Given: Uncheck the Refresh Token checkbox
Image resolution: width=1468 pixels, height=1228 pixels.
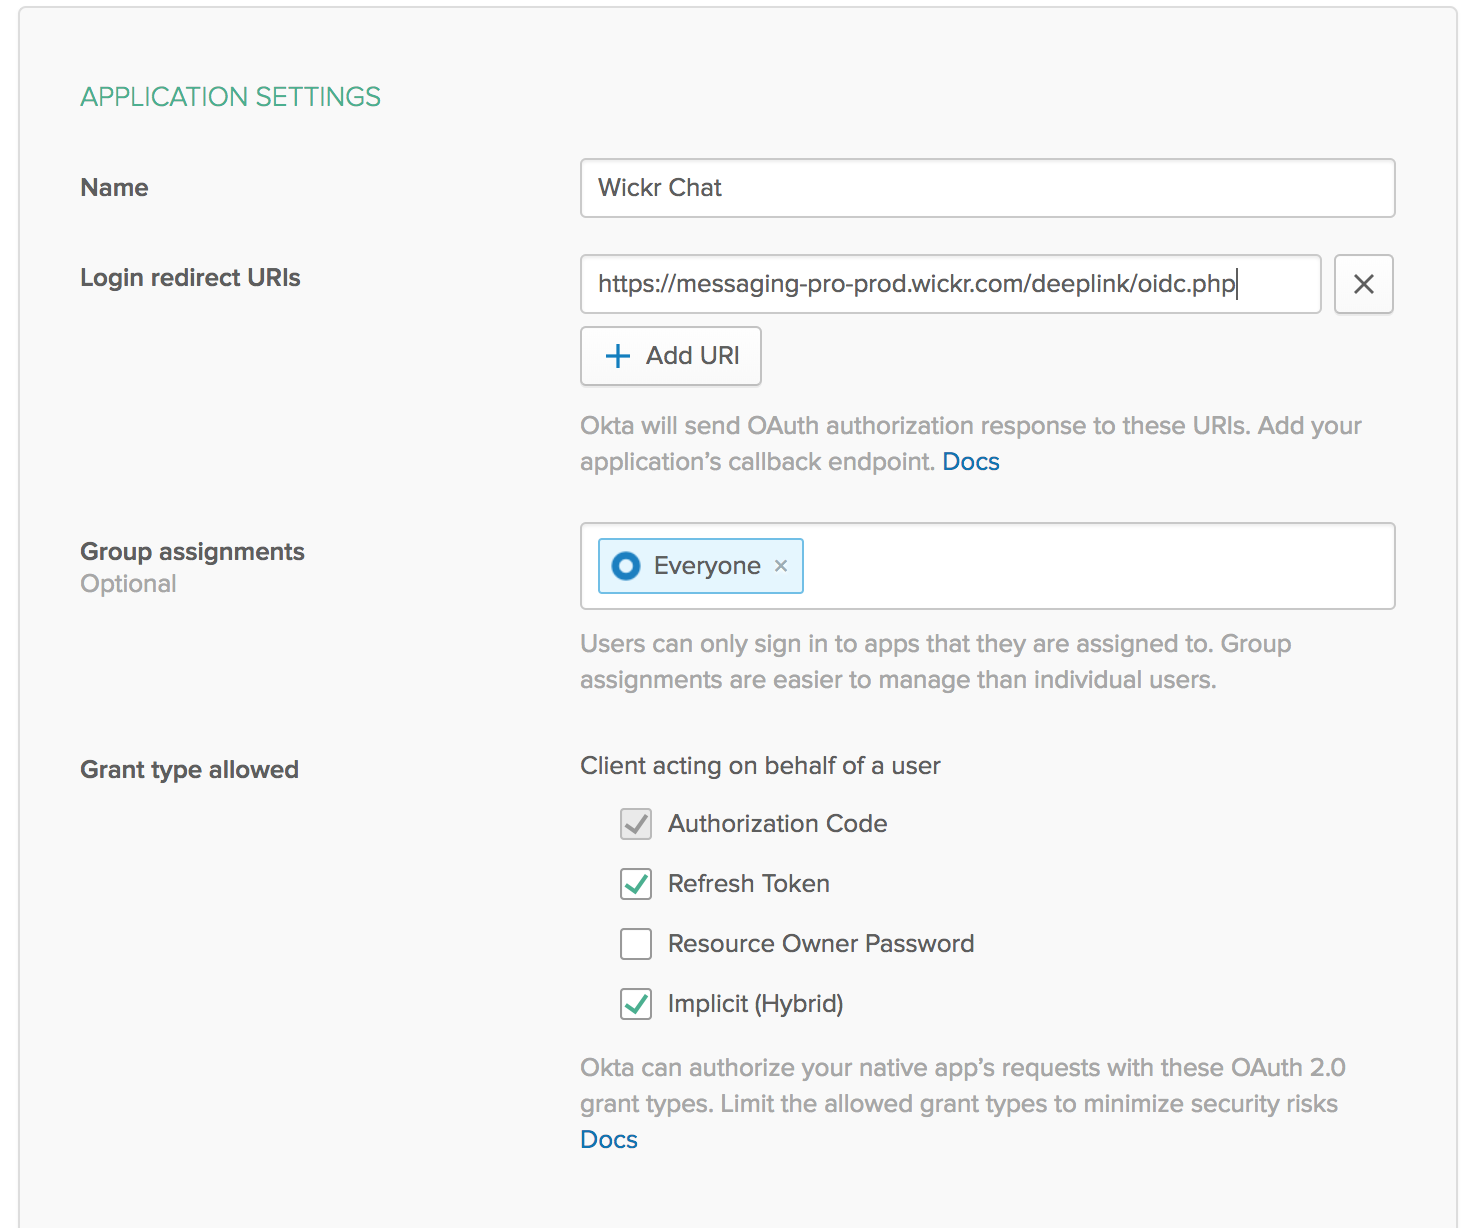Looking at the screenshot, I should (x=636, y=884).
